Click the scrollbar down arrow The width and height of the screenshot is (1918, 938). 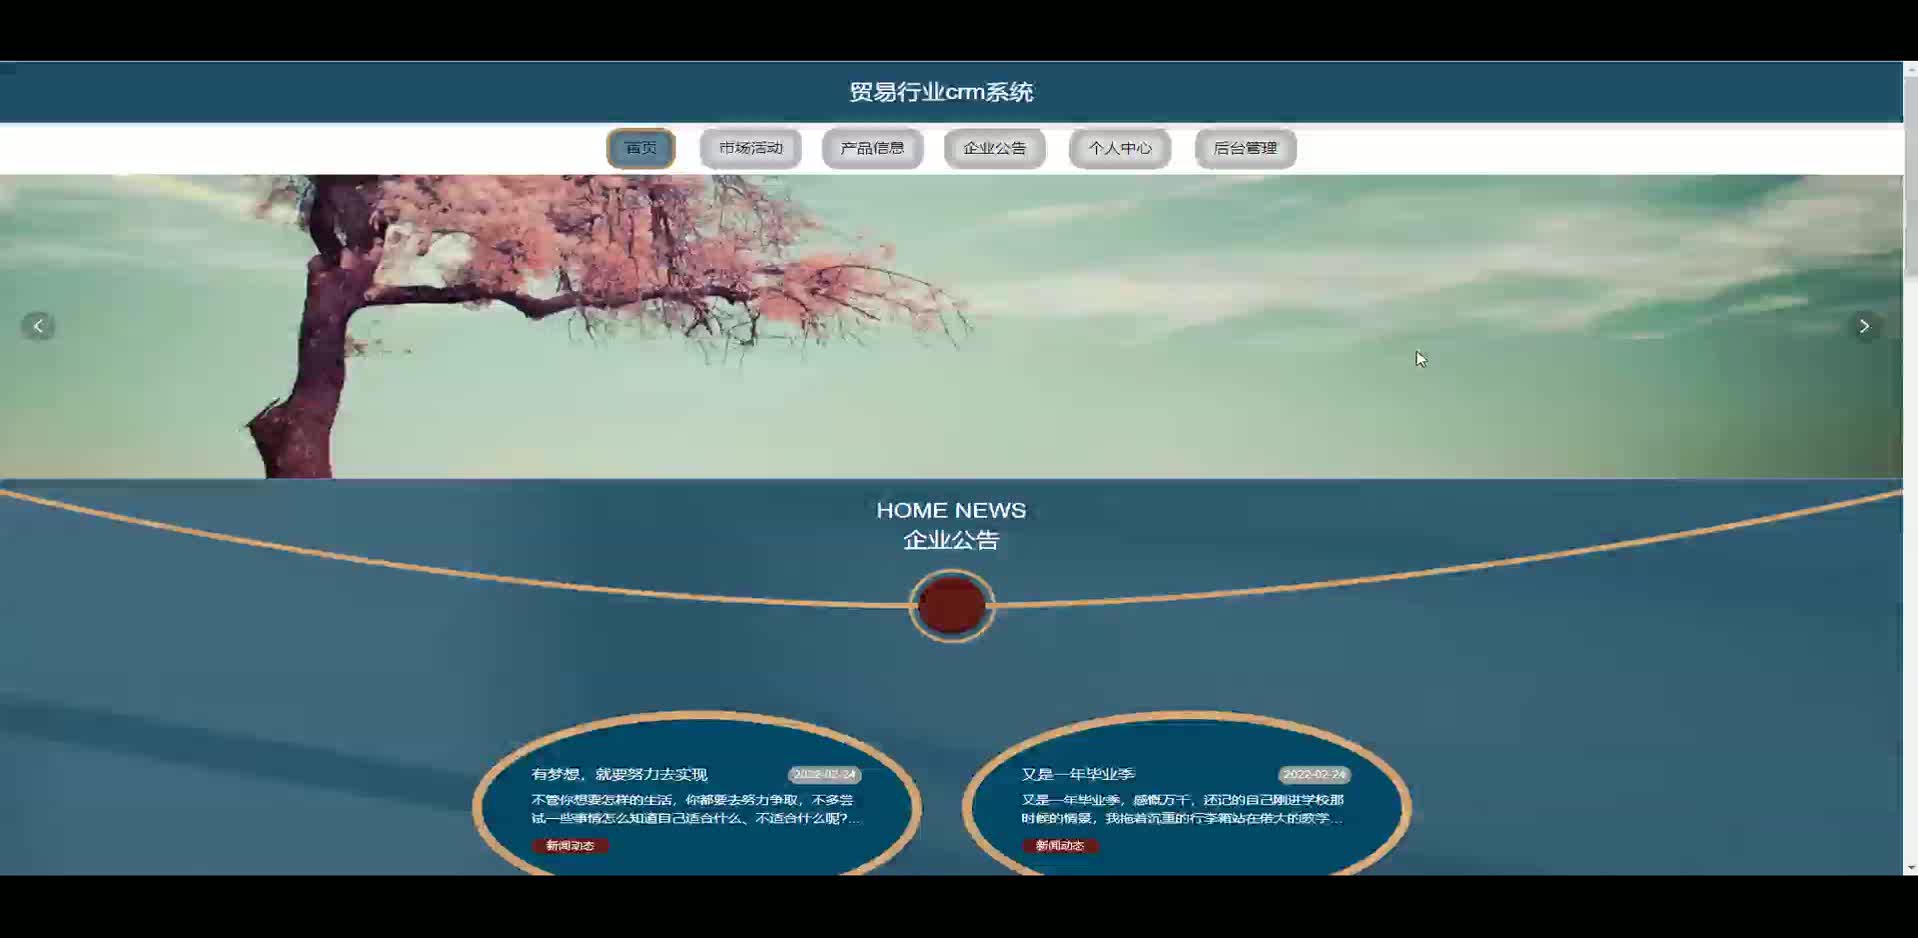(x=1910, y=868)
